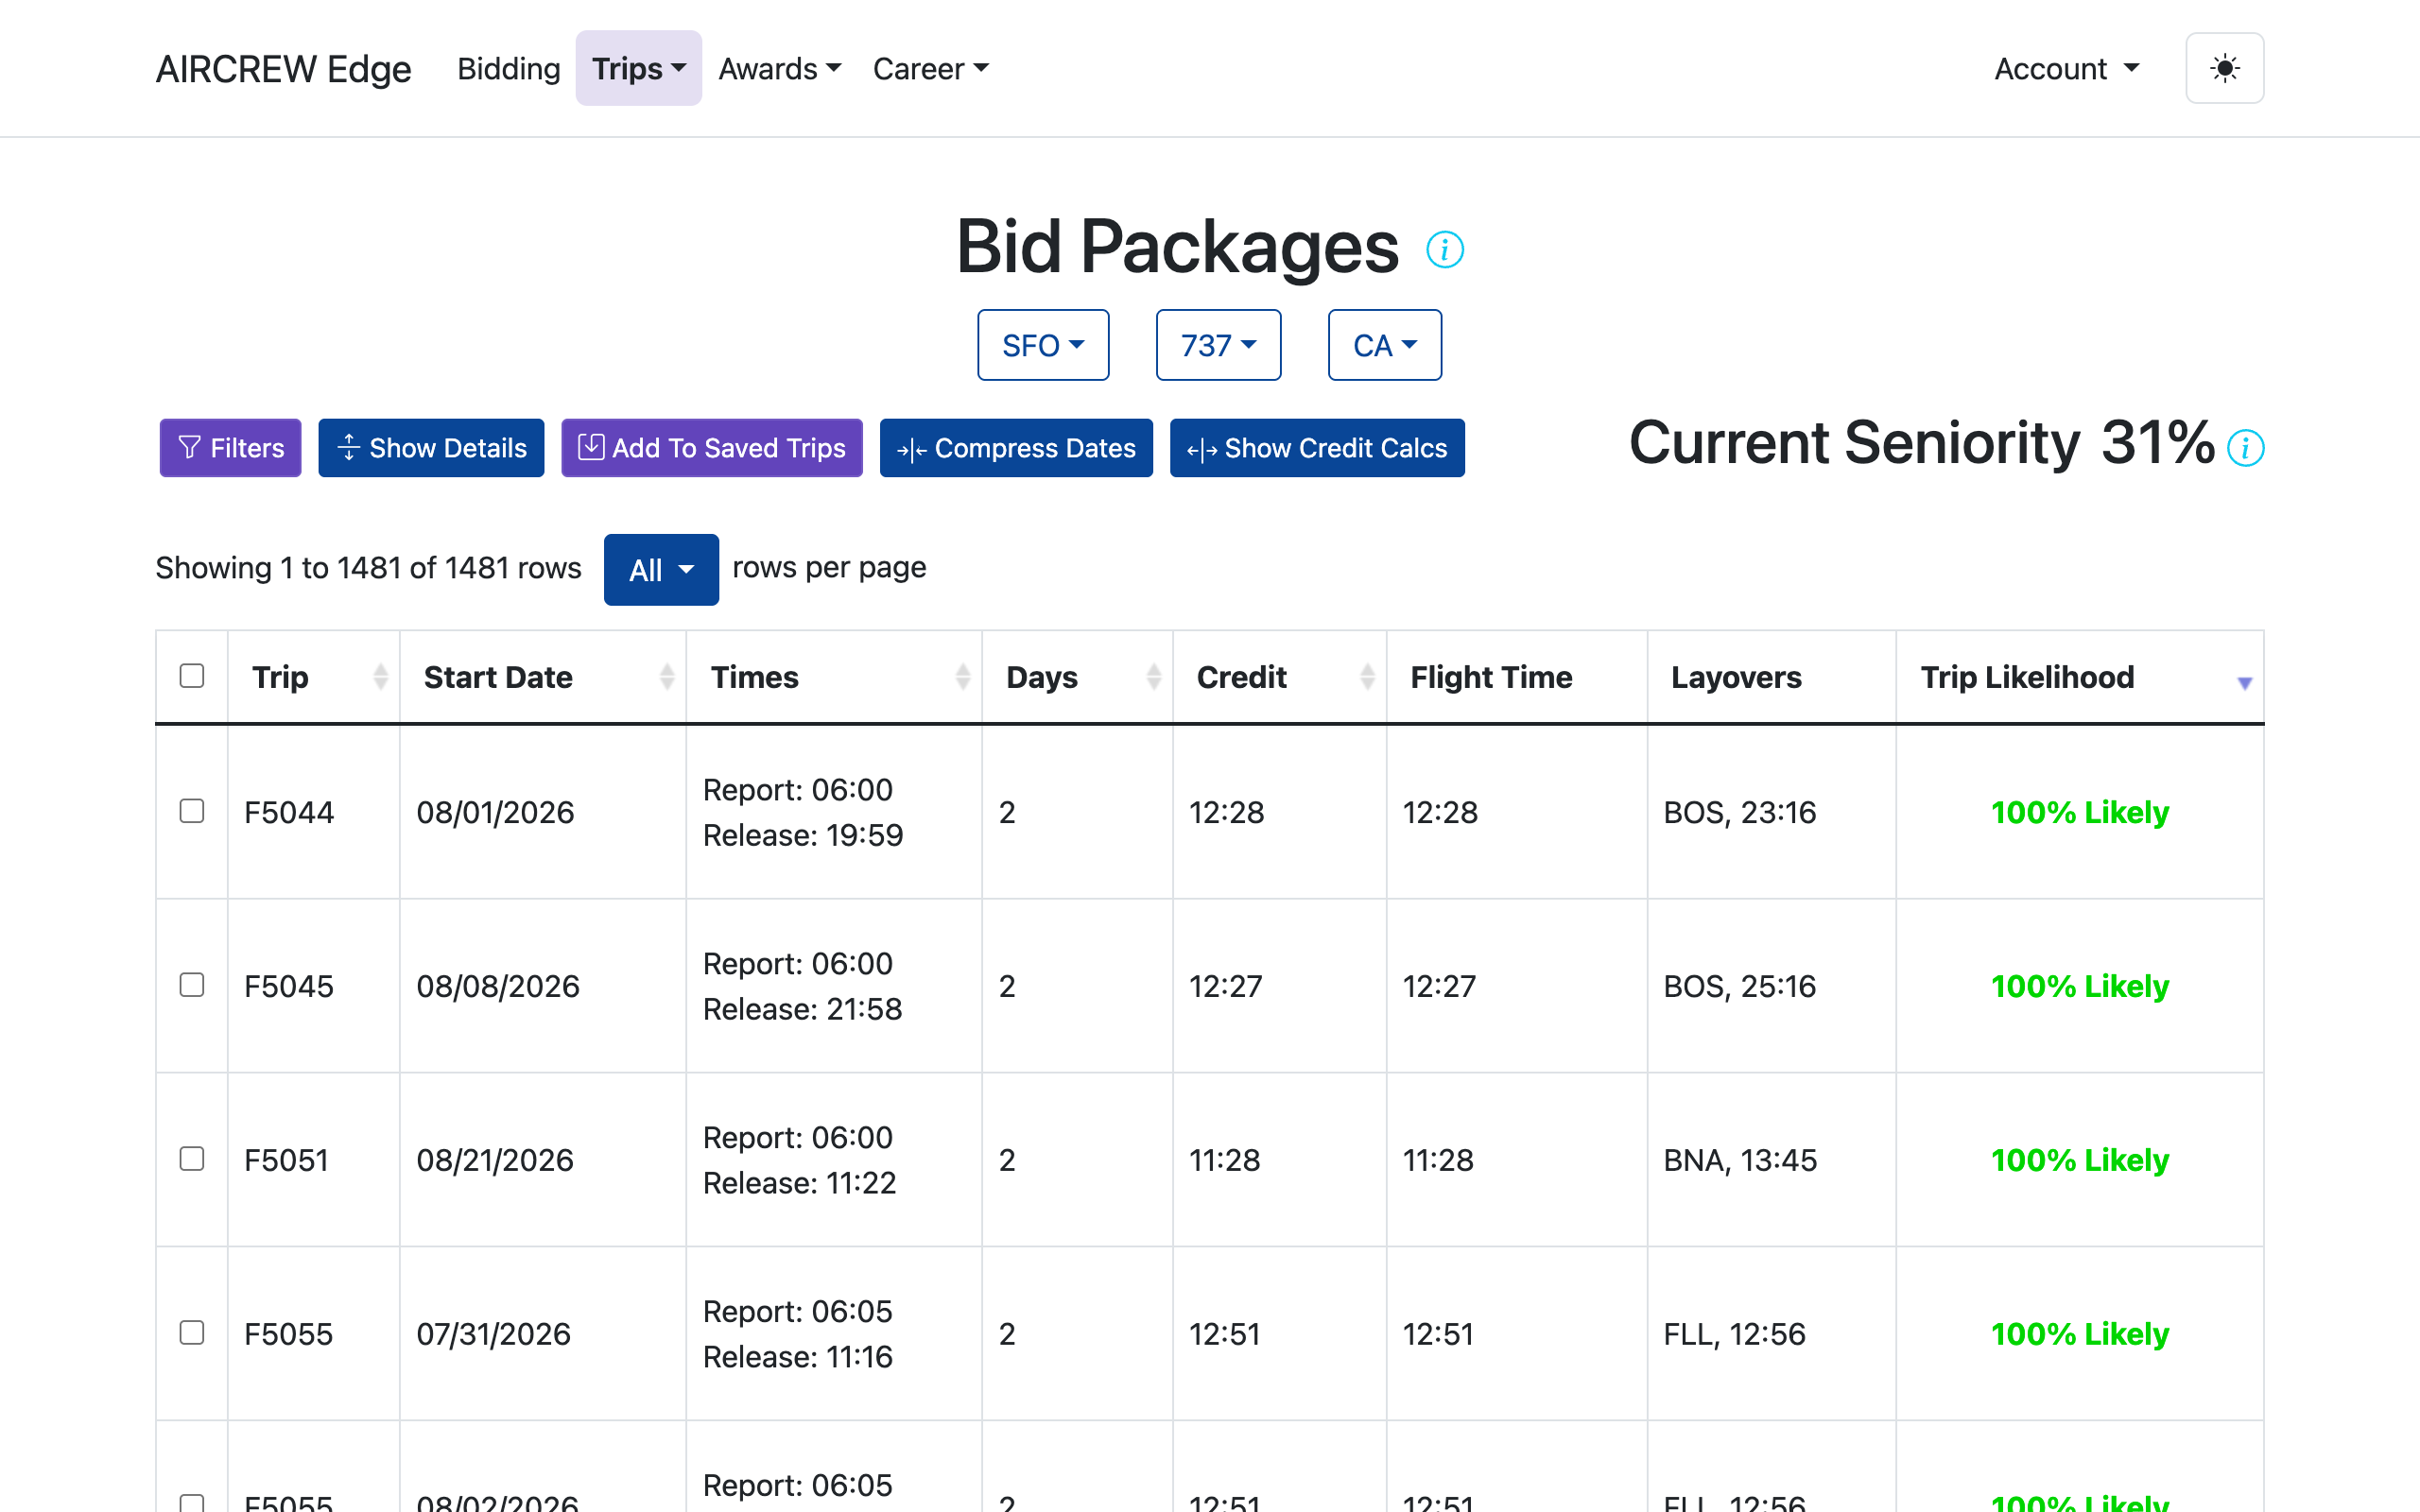This screenshot has width=2420, height=1512.
Task: Open the Bid Packages info icon
Action: pyautogui.click(x=1444, y=249)
